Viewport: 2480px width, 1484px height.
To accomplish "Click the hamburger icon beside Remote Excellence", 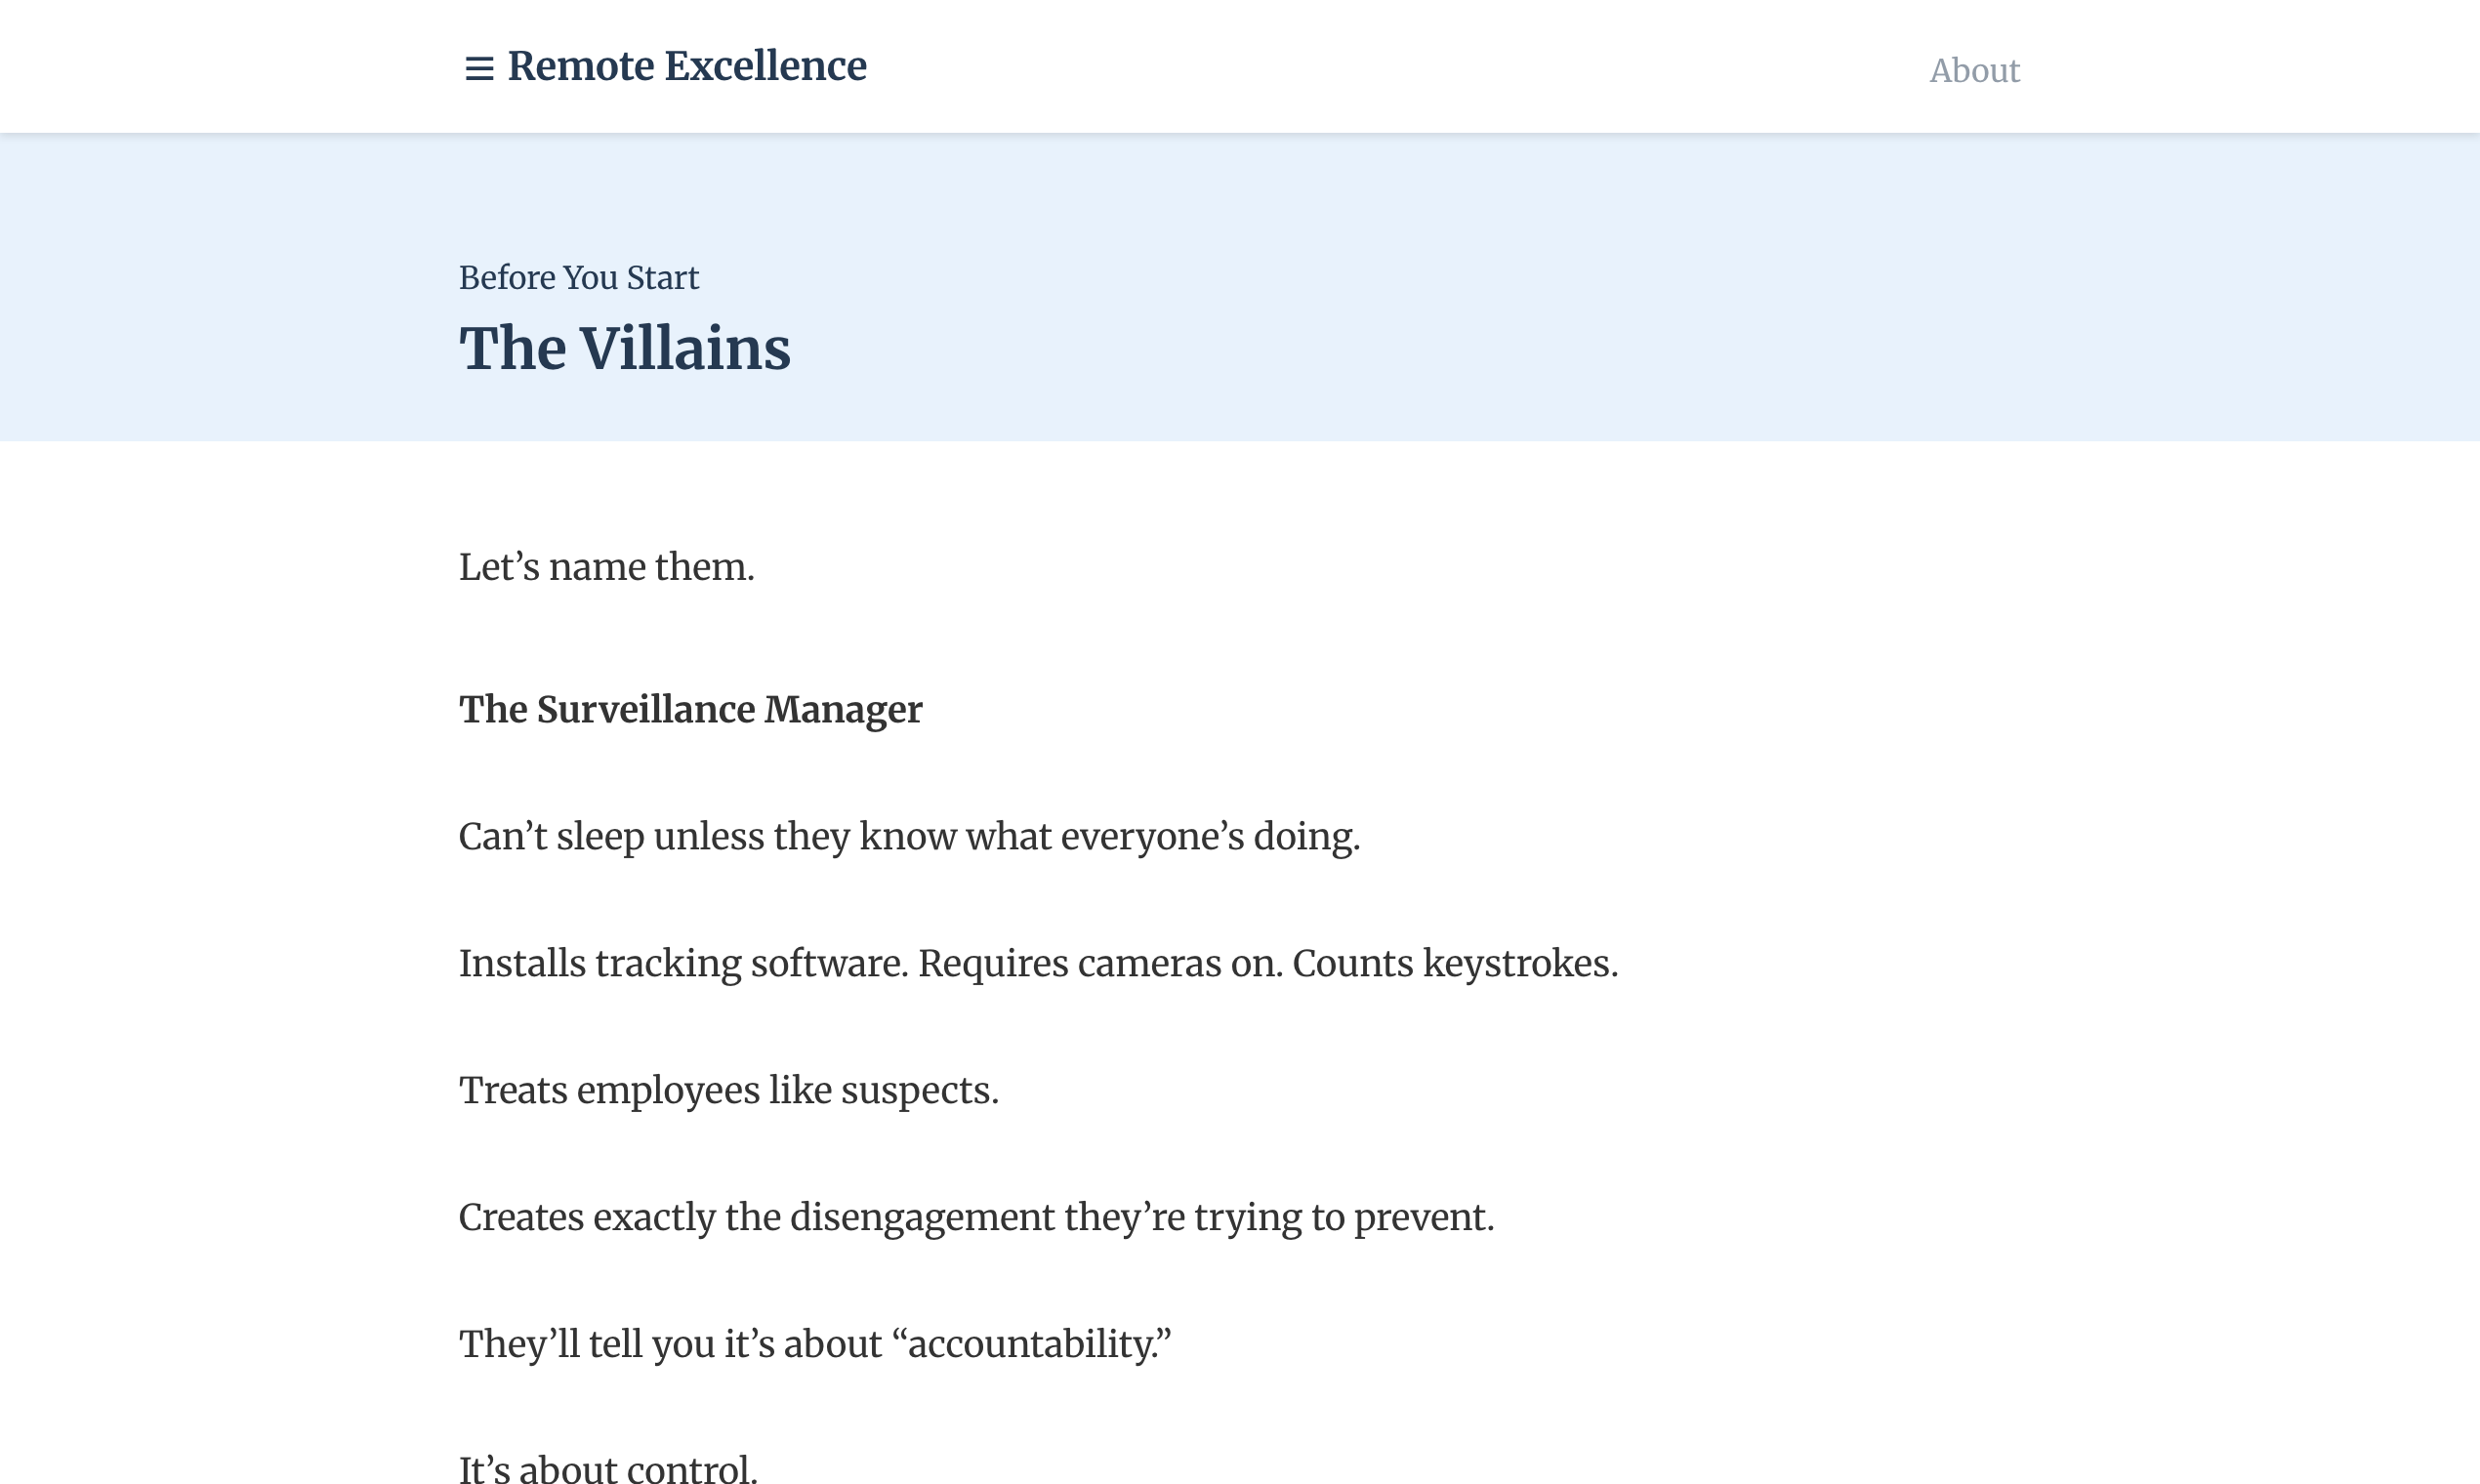I will pyautogui.click(x=478, y=66).
